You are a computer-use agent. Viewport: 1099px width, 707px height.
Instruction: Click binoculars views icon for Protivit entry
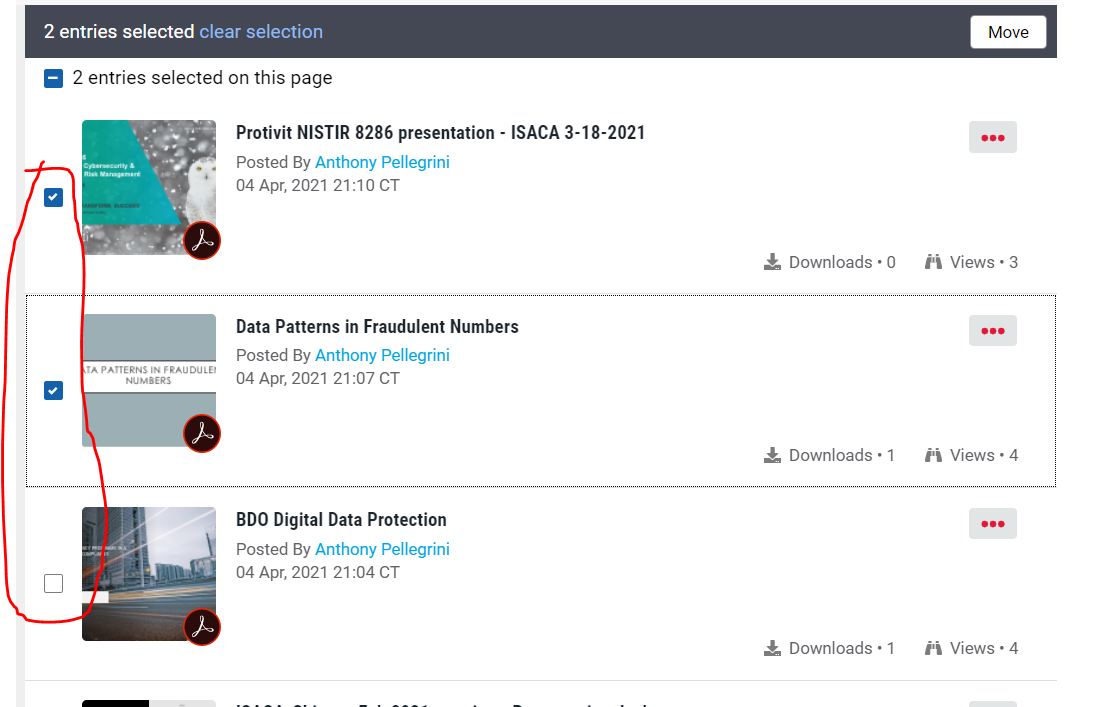tap(934, 262)
